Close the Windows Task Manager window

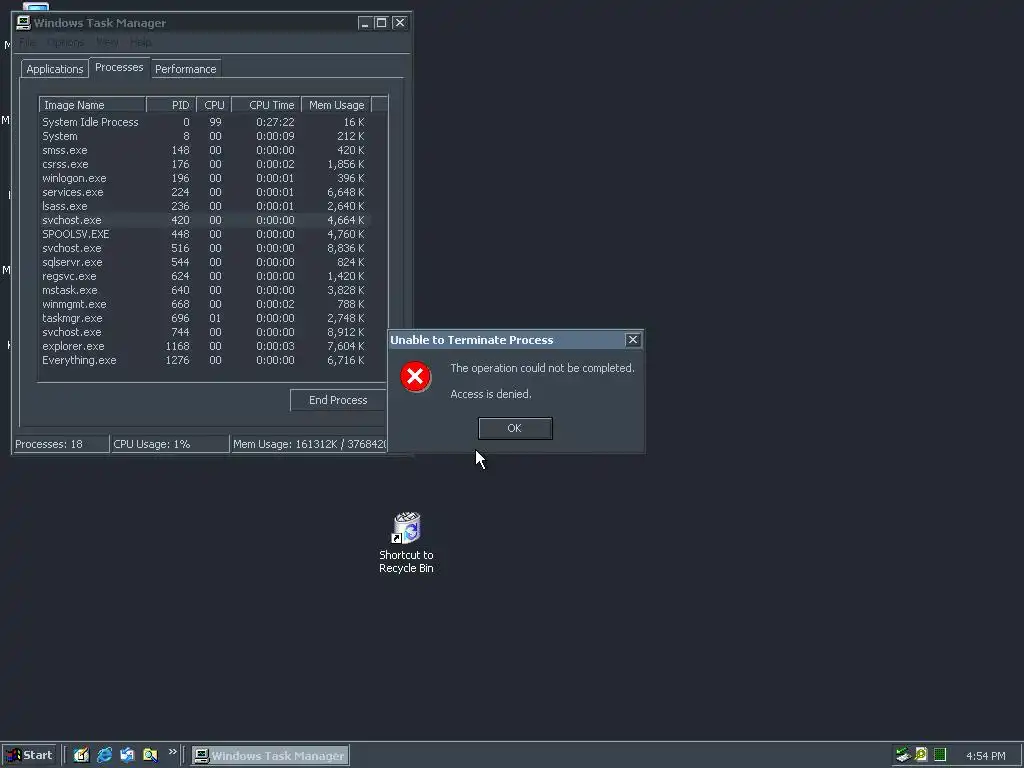[x=400, y=23]
